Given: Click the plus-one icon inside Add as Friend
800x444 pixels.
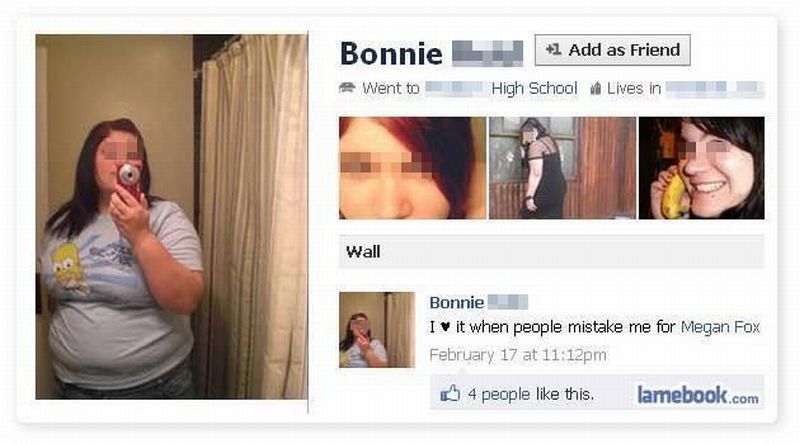Looking at the screenshot, I should click(x=553, y=50).
